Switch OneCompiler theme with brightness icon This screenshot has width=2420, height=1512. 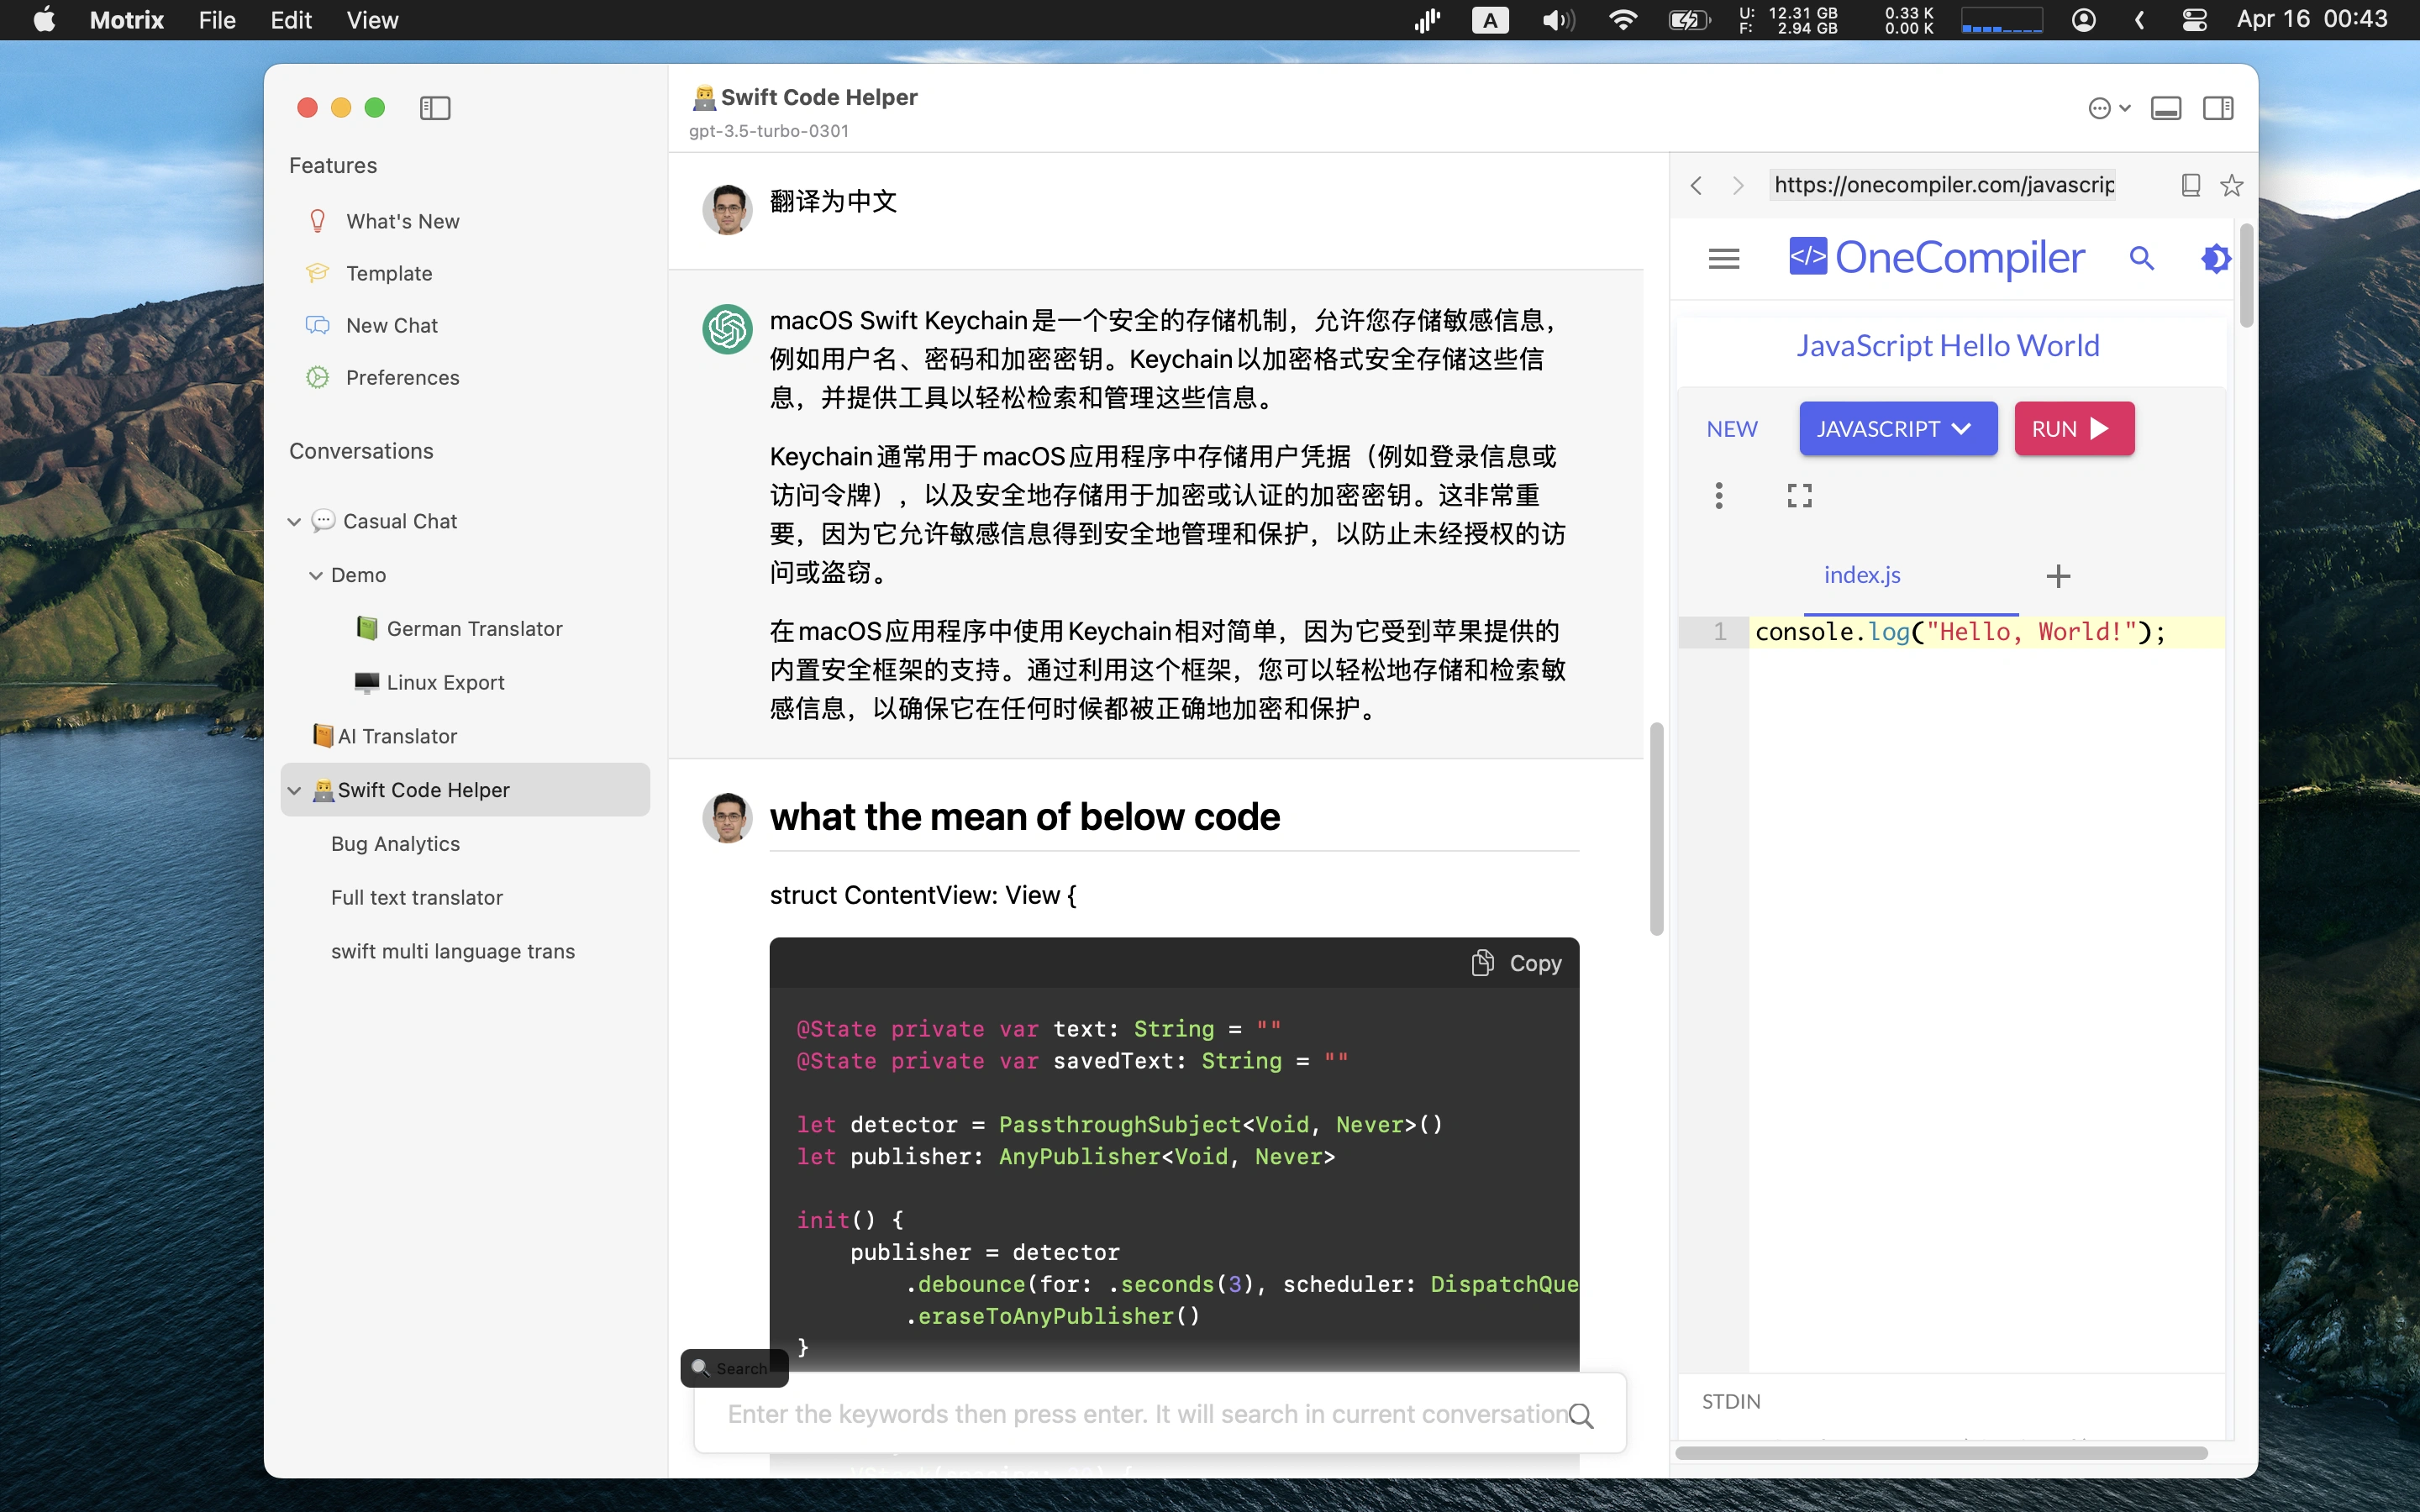point(2214,259)
